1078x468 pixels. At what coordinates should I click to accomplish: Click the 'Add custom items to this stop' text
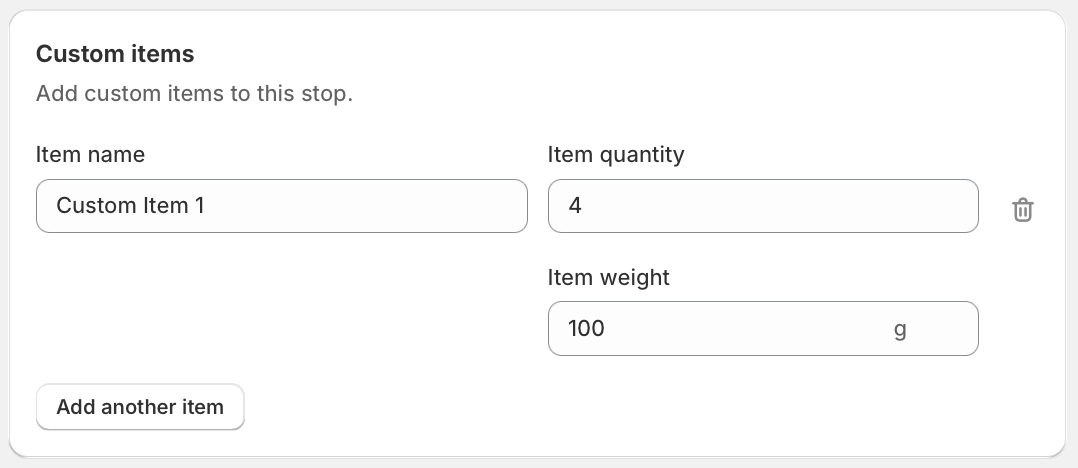click(x=194, y=95)
